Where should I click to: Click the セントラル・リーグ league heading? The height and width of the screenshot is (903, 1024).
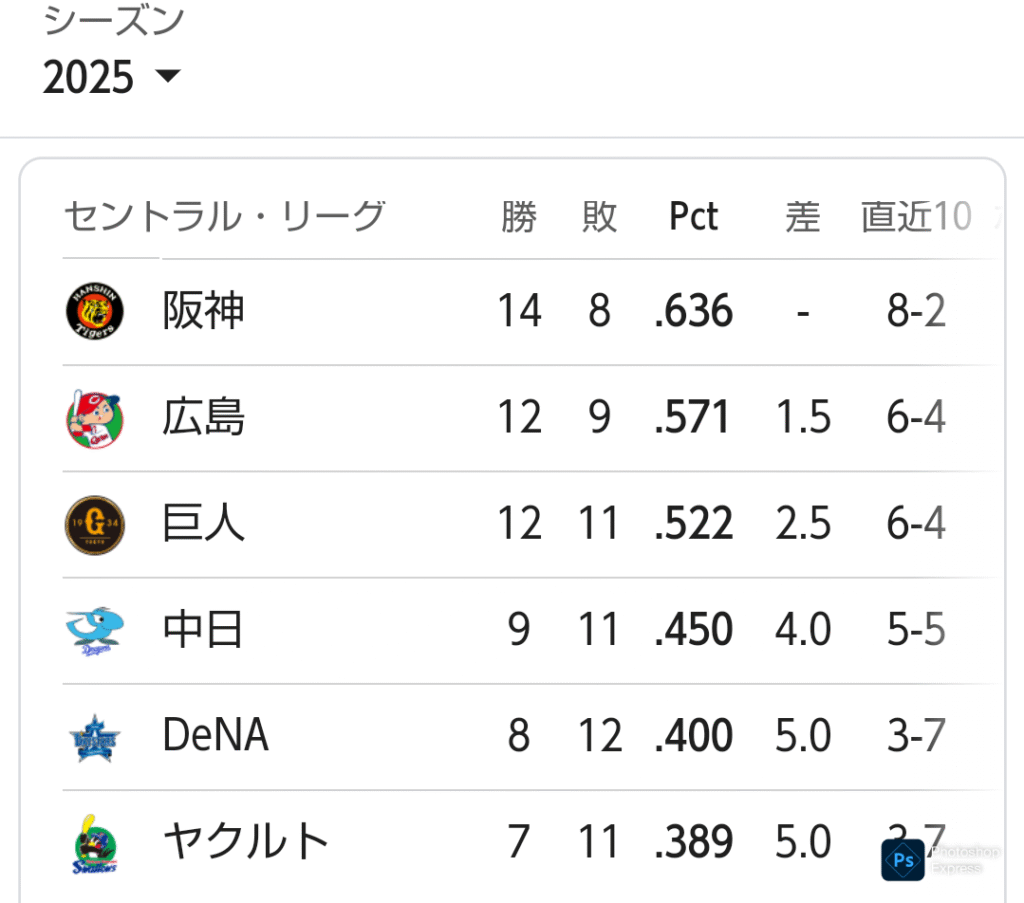225,217
